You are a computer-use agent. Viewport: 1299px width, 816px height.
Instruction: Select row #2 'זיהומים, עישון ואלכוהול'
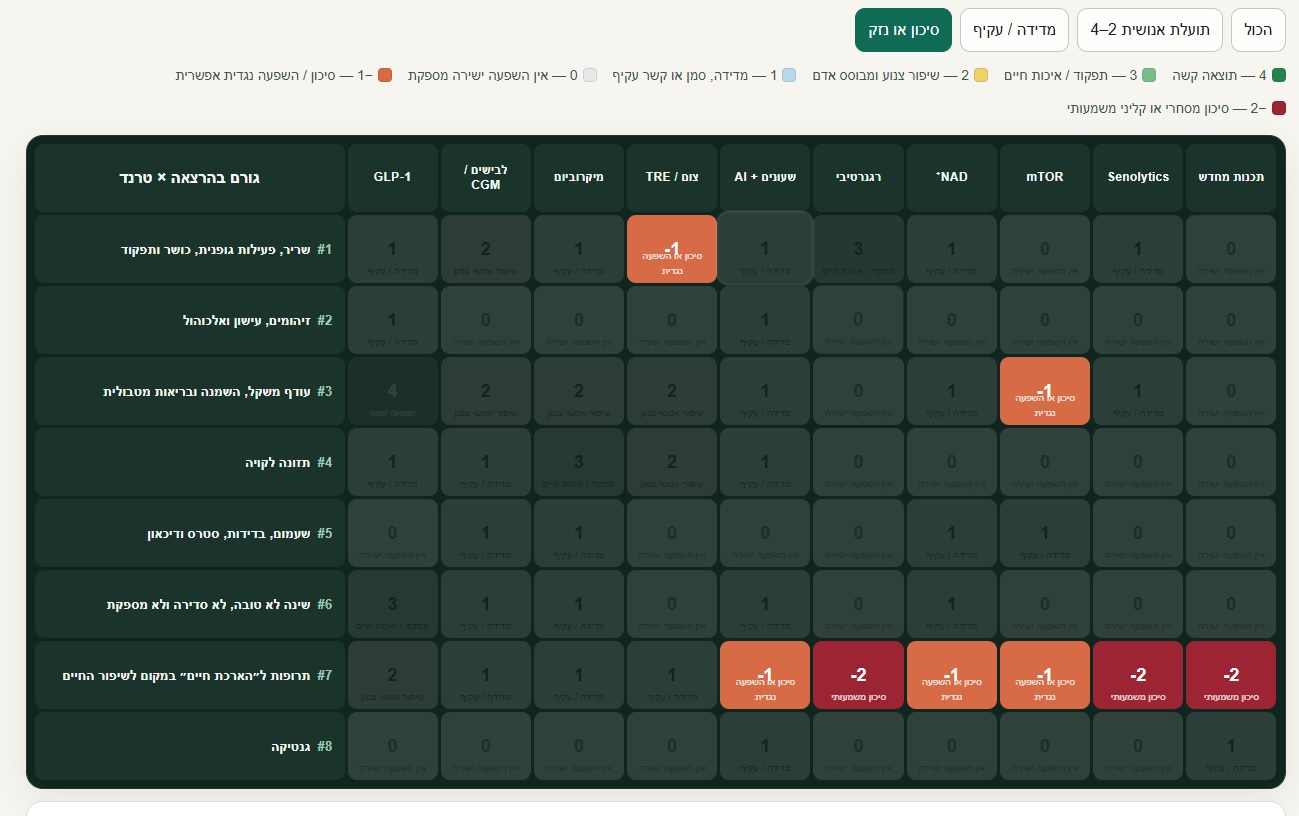click(x=189, y=320)
